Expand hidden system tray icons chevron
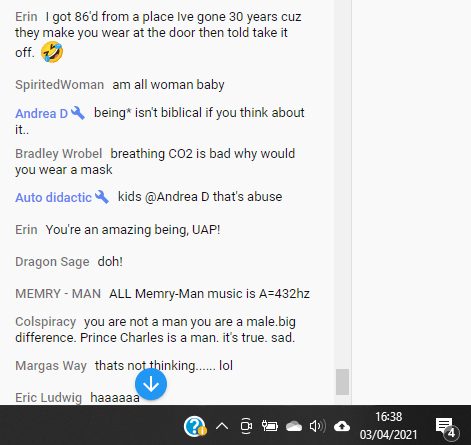471x445 pixels. click(222, 426)
